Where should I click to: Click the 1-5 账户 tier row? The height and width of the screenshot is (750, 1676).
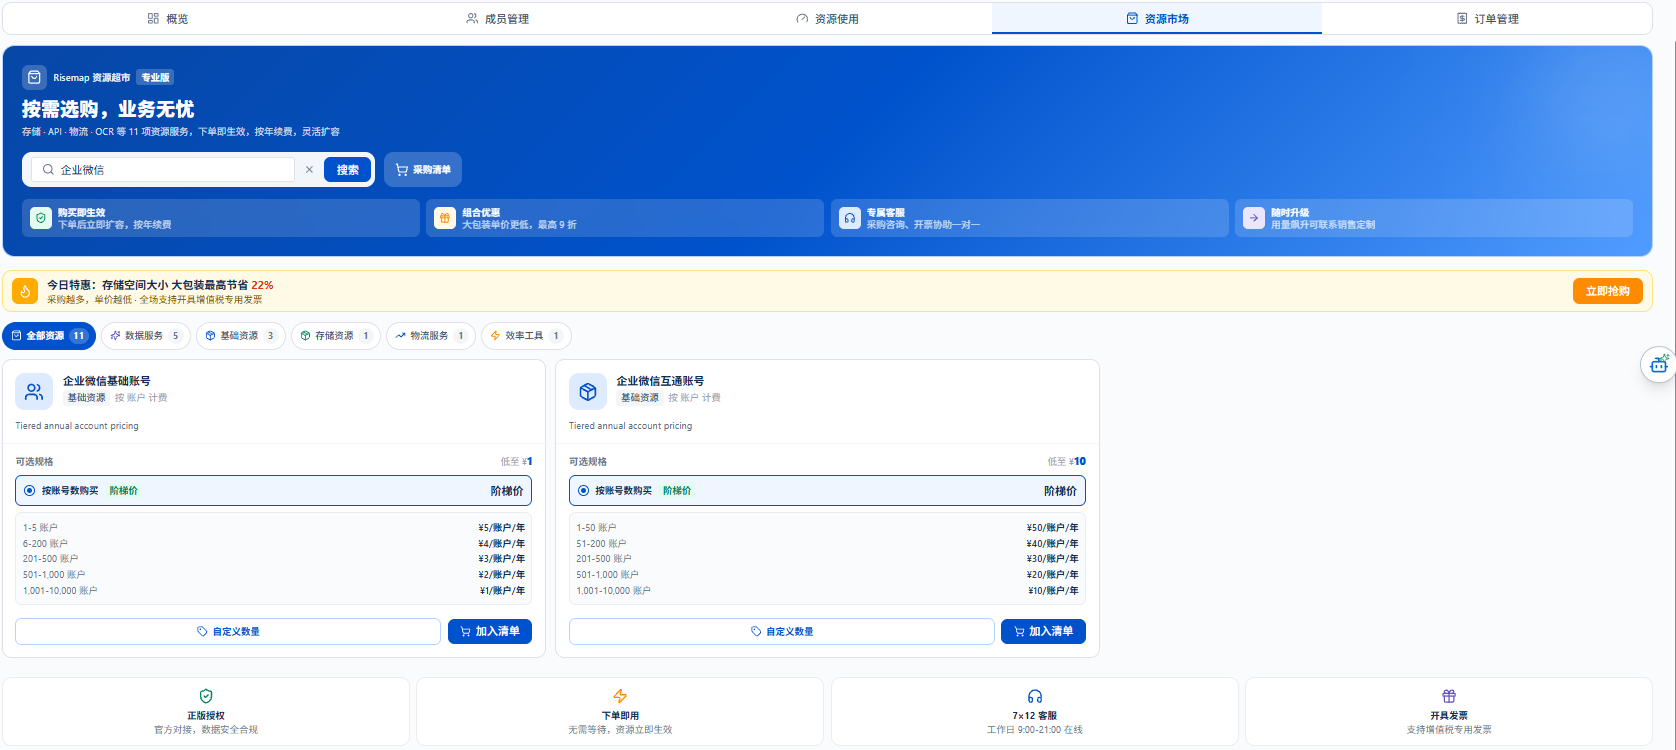pyautogui.click(x=274, y=528)
